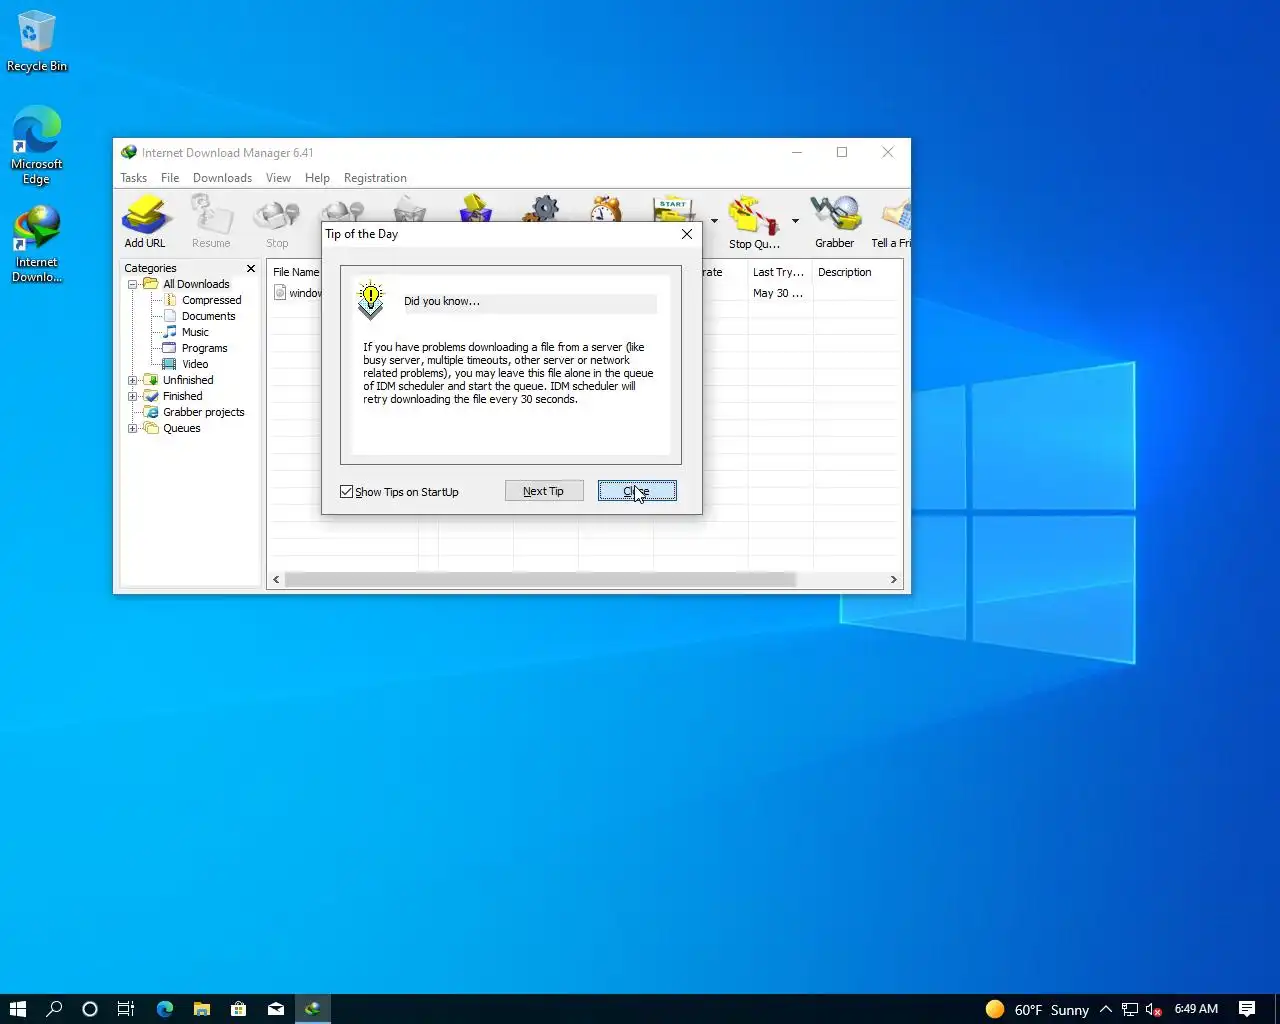Screen dimensions: 1280x1024
Task: Open the Help menu
Action: (x=317, y=178)
